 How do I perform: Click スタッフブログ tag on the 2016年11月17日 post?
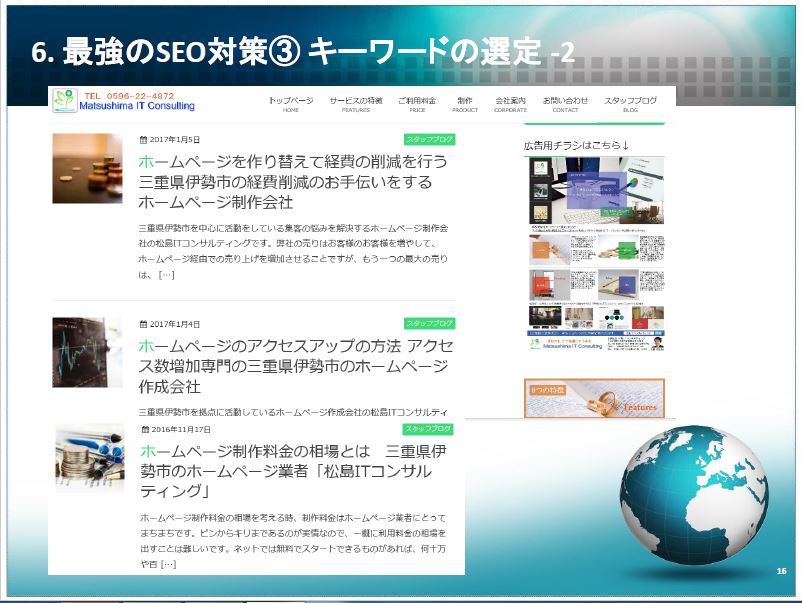tap(429, 429)
